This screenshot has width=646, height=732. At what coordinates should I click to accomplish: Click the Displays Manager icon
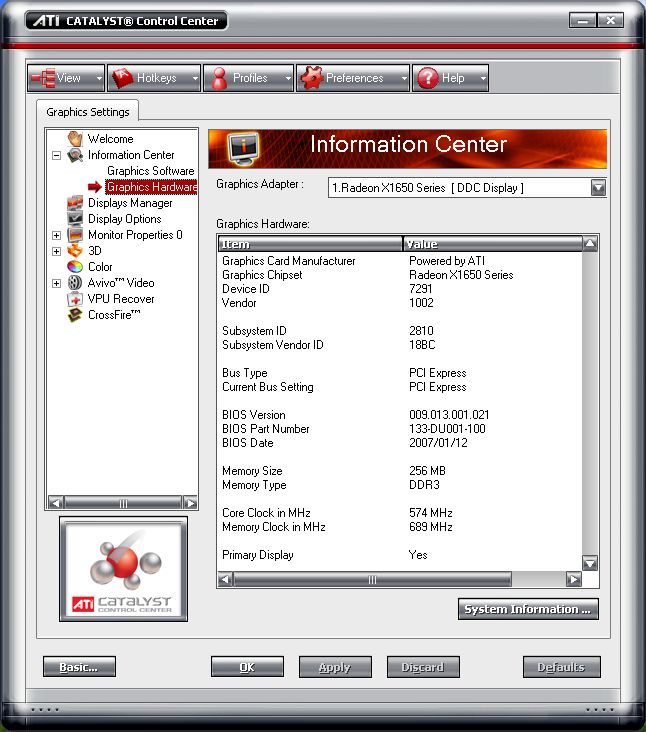click(75, 203)
